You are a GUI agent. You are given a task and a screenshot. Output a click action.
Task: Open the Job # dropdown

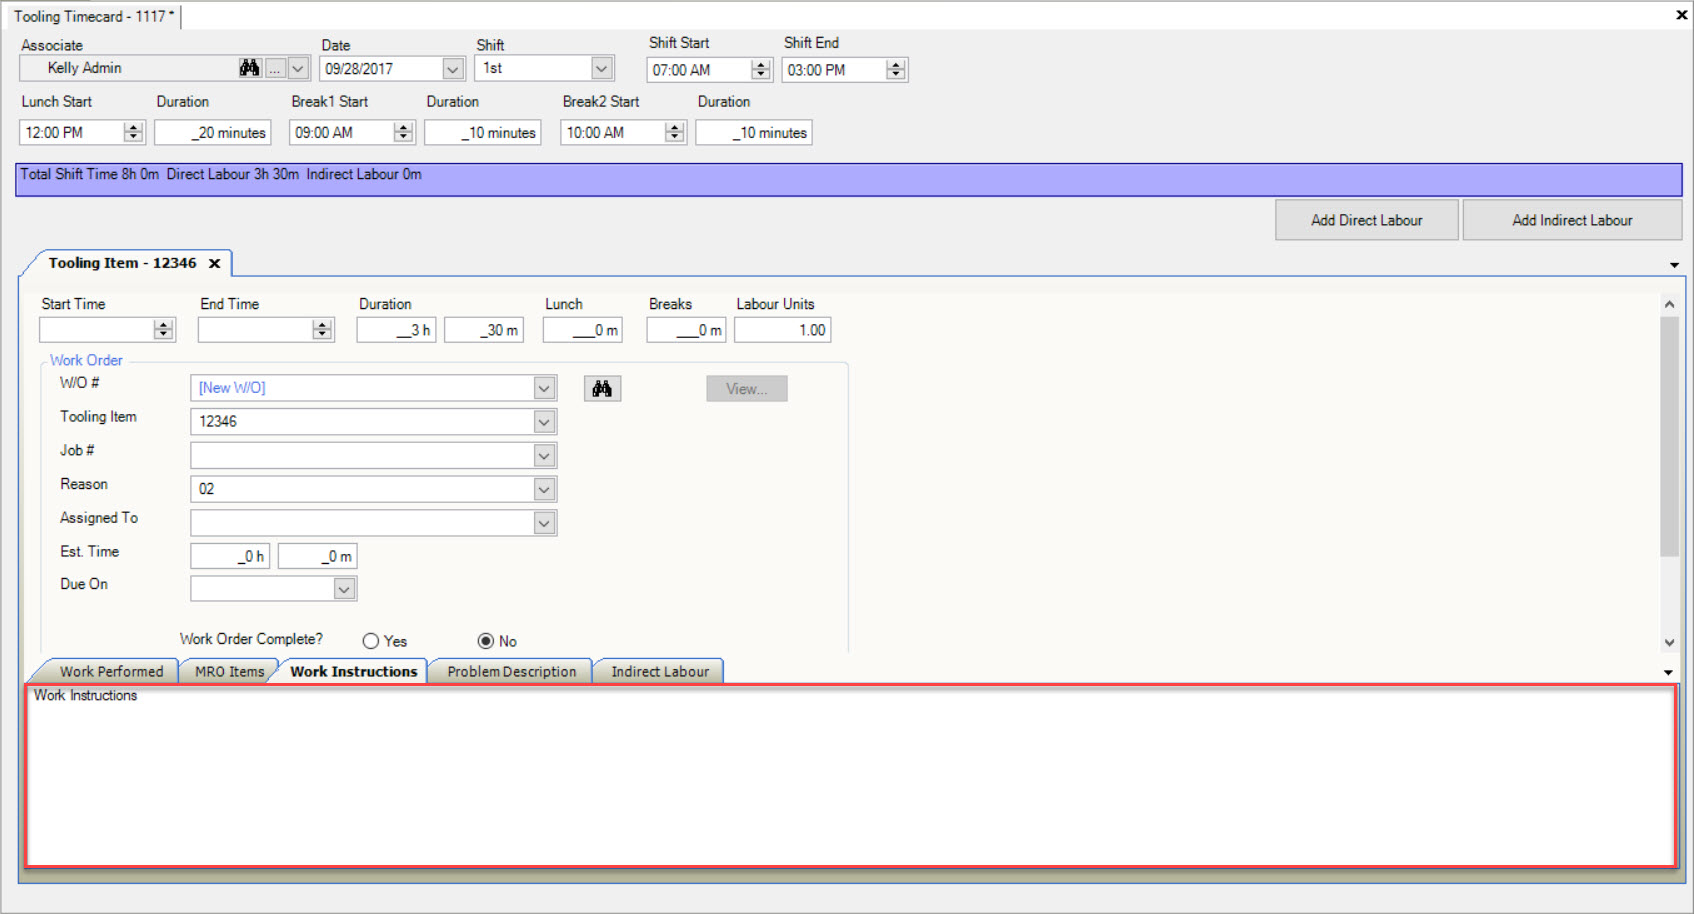(544, 456)
